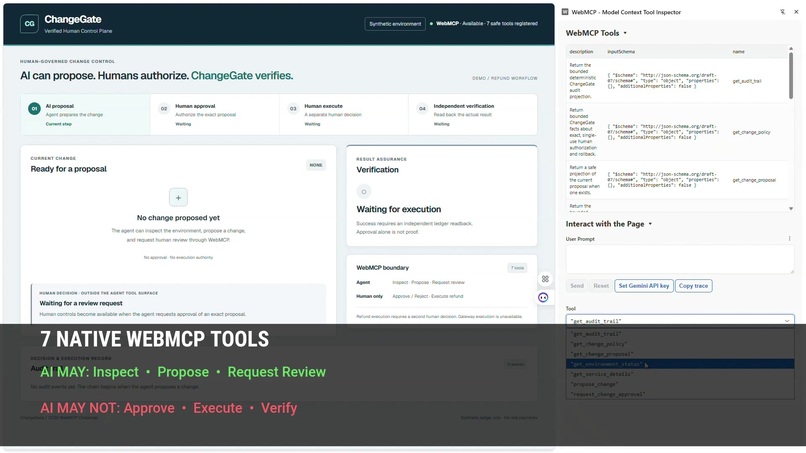This screenshot has width=806, height=453.
Task: Click the audit projection description cell
Action: pos(582,81)
